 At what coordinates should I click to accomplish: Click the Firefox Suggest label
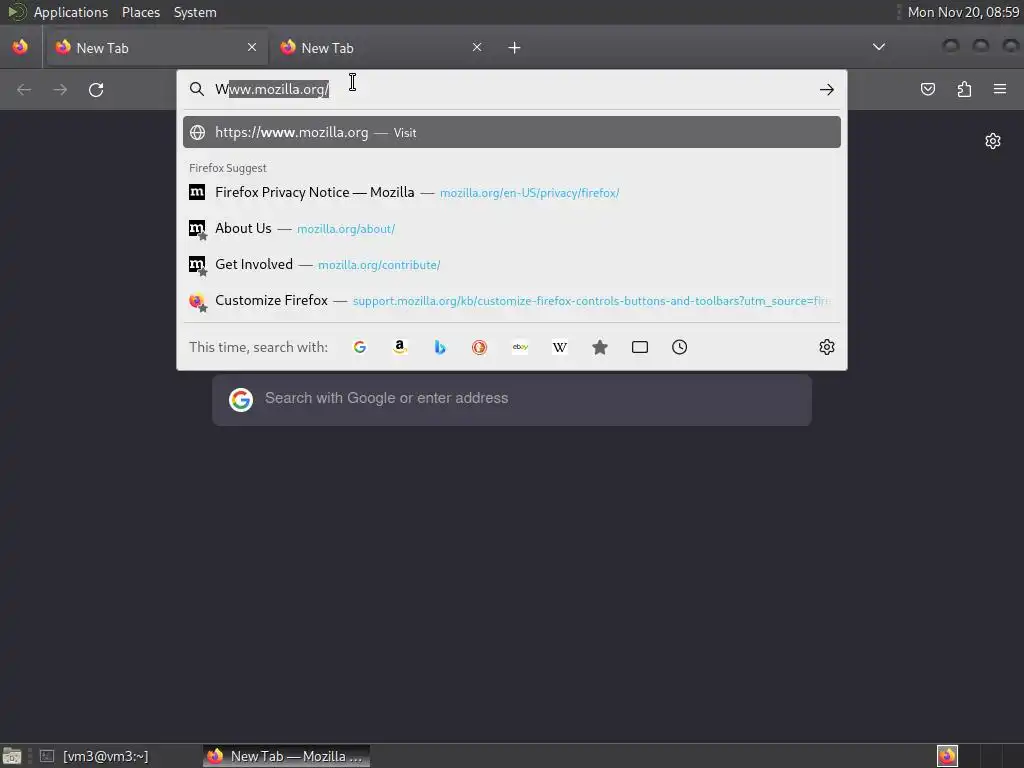(228, 168)
